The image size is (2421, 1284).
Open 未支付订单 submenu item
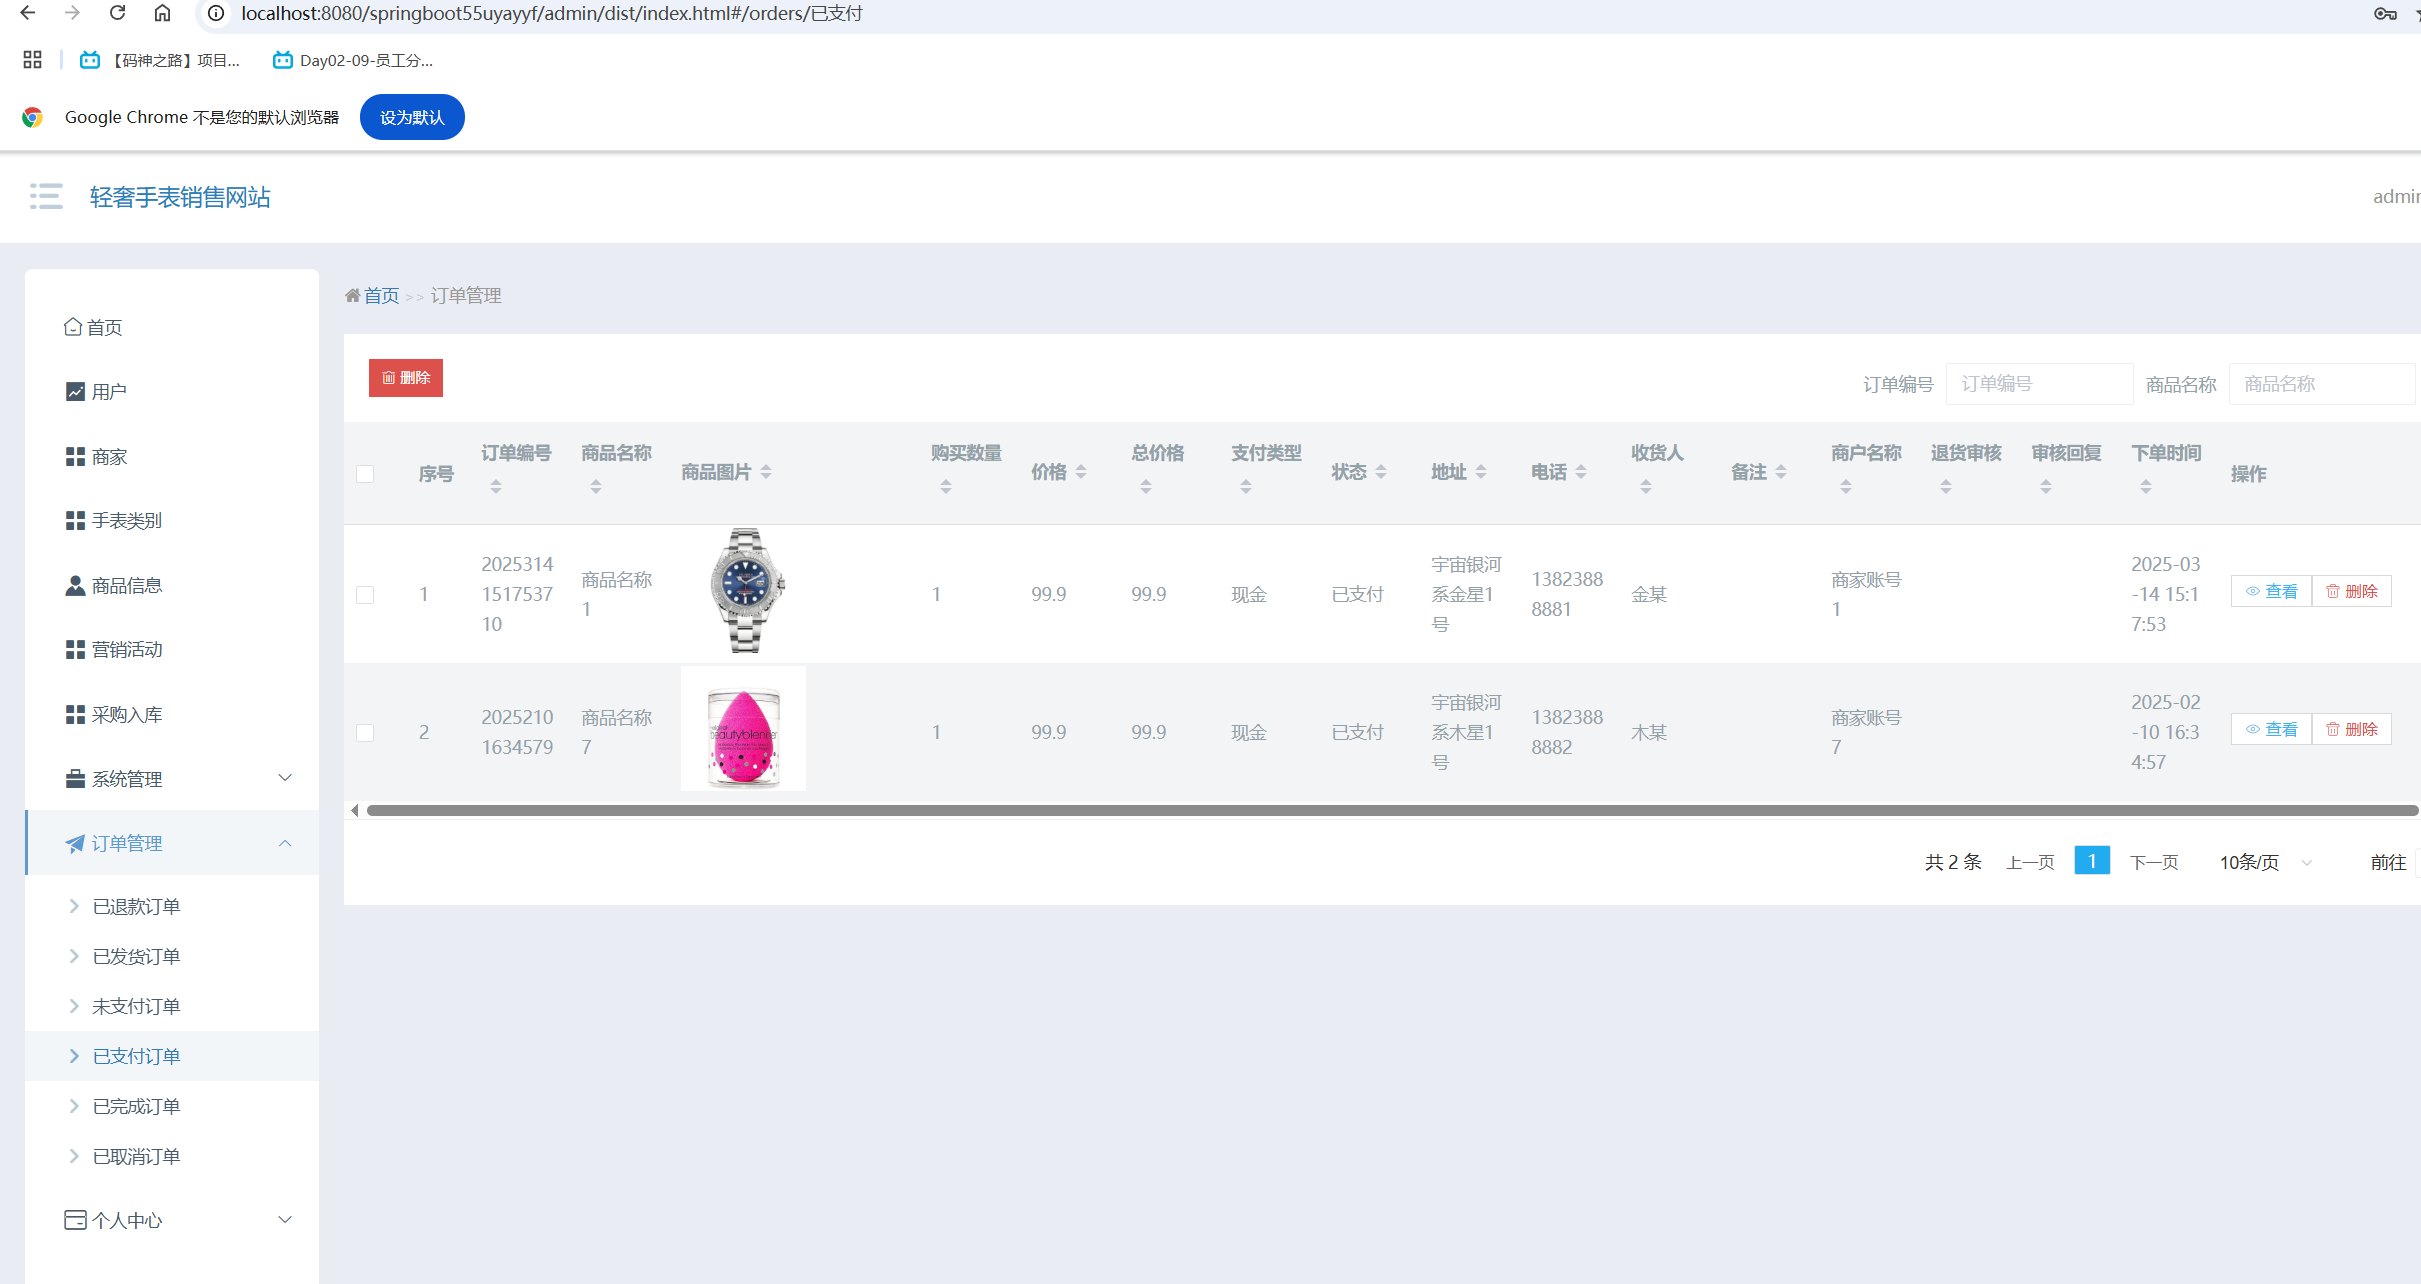[136, 1006]
